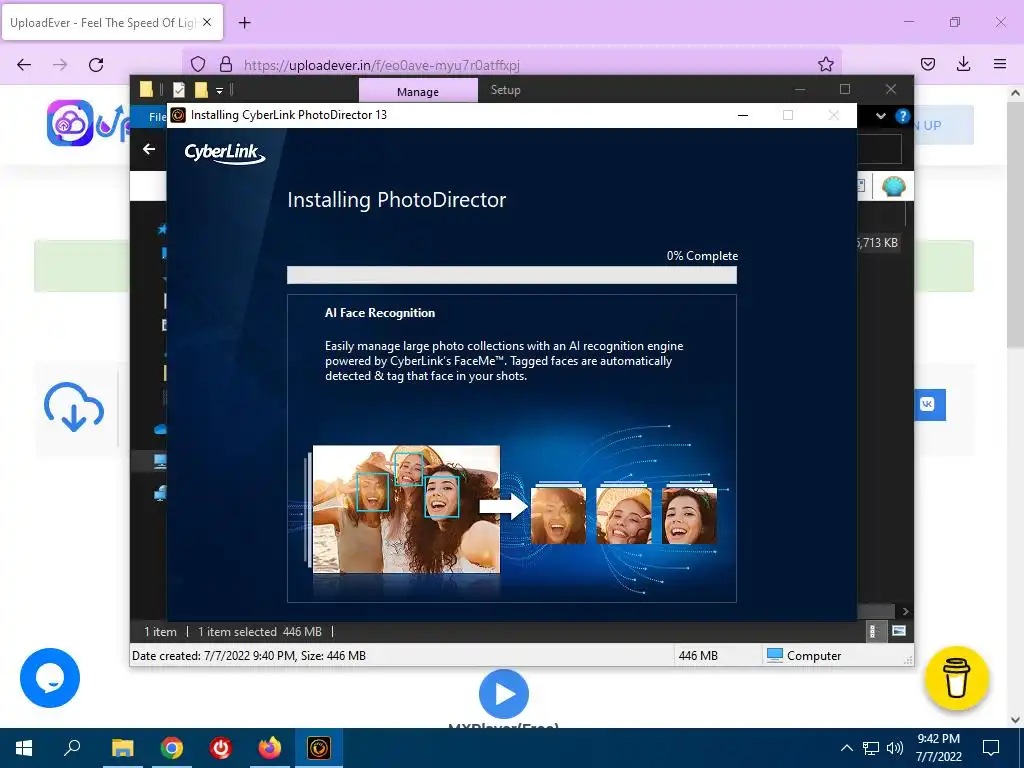
Task: Click Explorer back arrow button
Action: (x=149, y=149)
